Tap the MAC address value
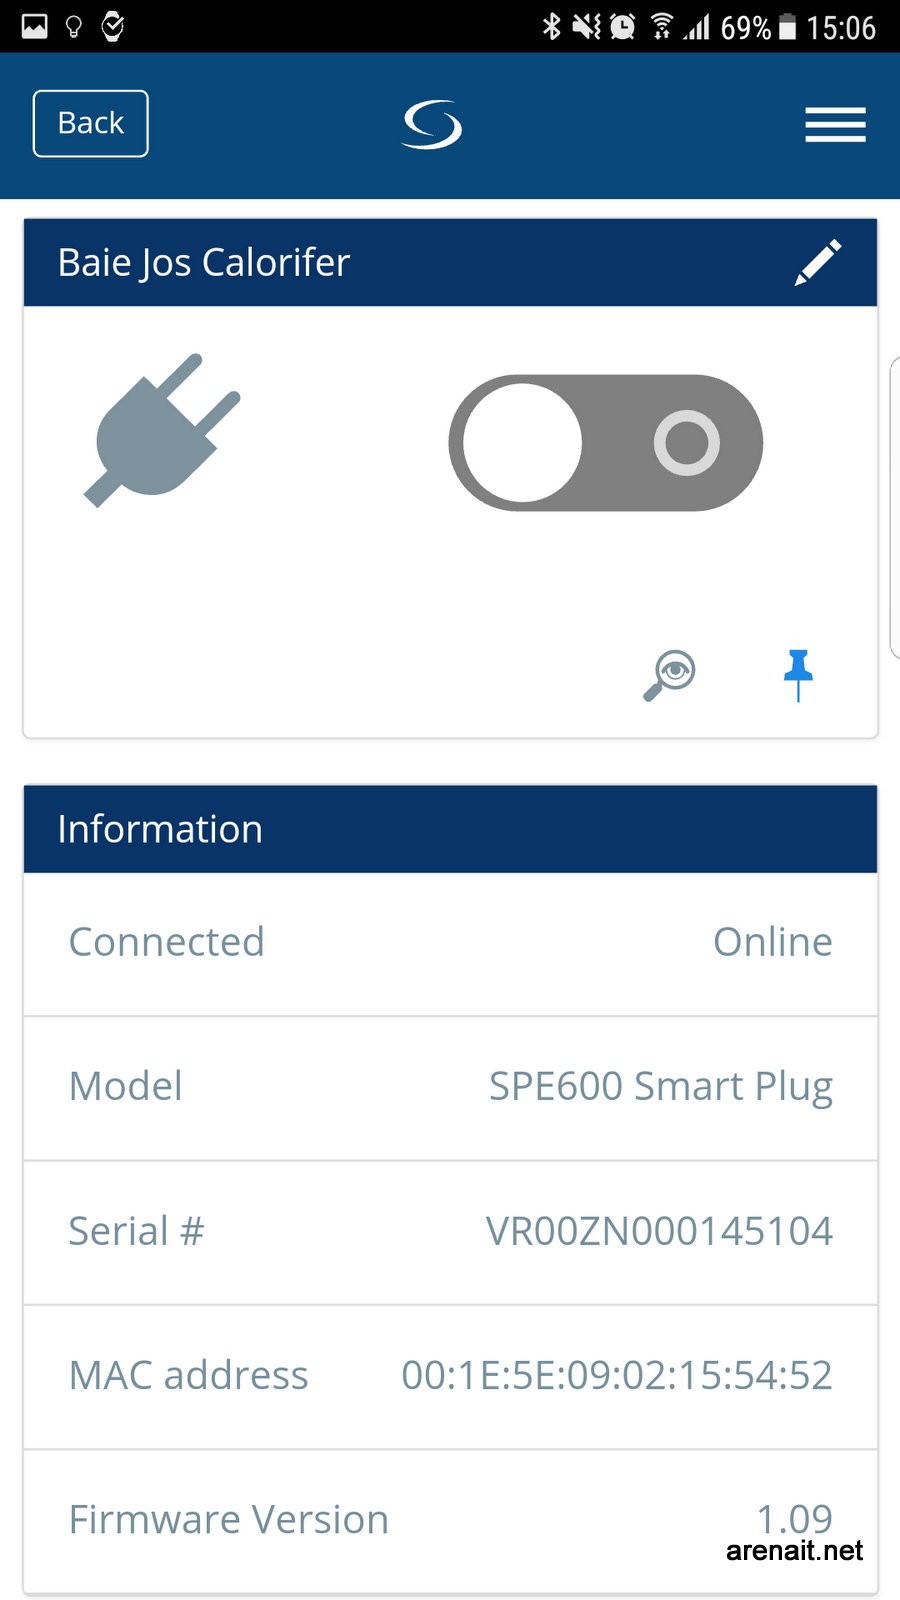Image resolution: width=900 pixels, height=1600 pixels. (616, 1375)
